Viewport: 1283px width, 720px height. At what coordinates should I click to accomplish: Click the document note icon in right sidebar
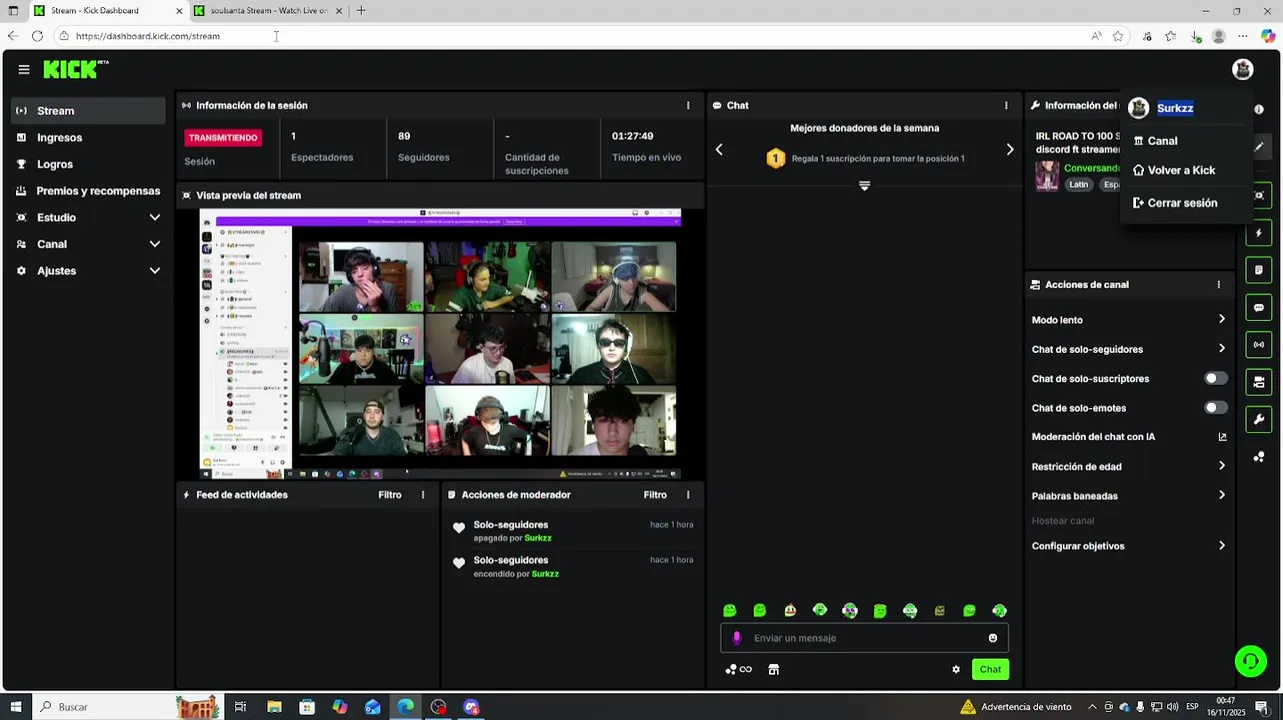point(1259,270)
